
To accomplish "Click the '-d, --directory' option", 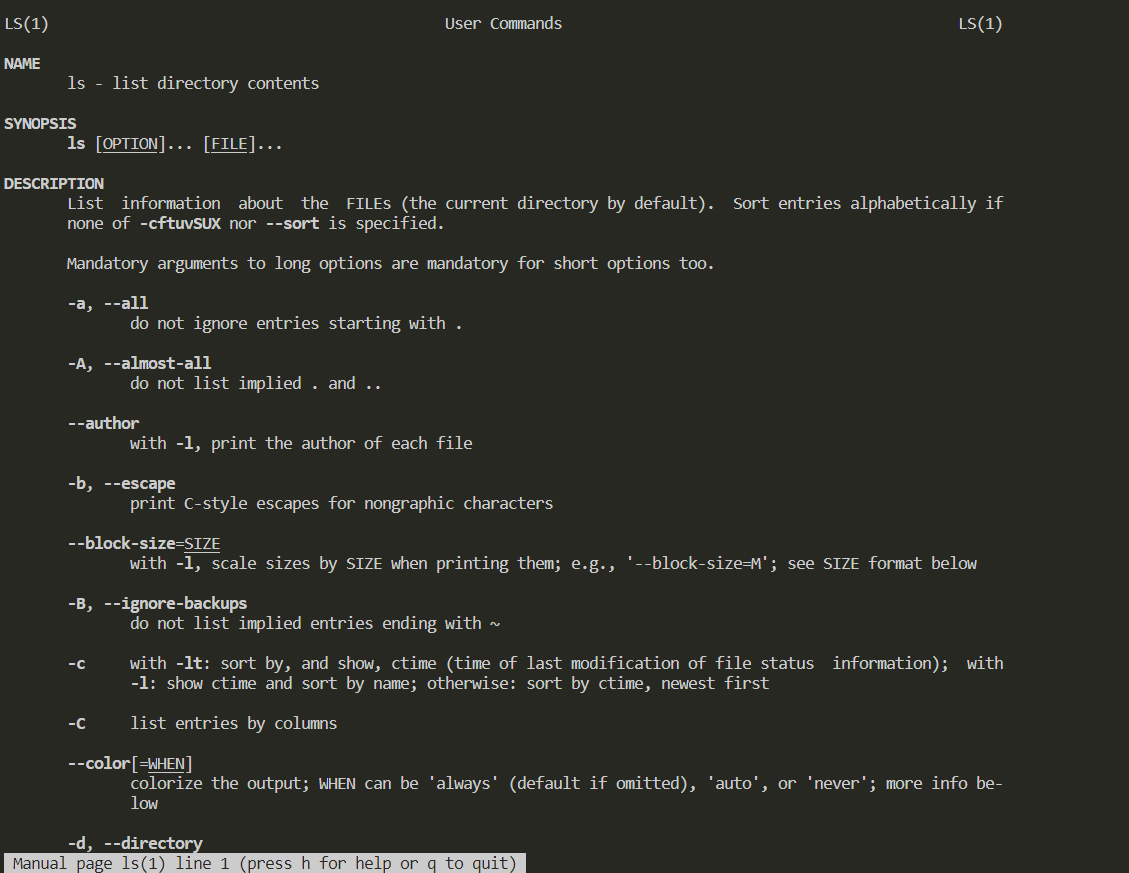I will click(135, 843).
